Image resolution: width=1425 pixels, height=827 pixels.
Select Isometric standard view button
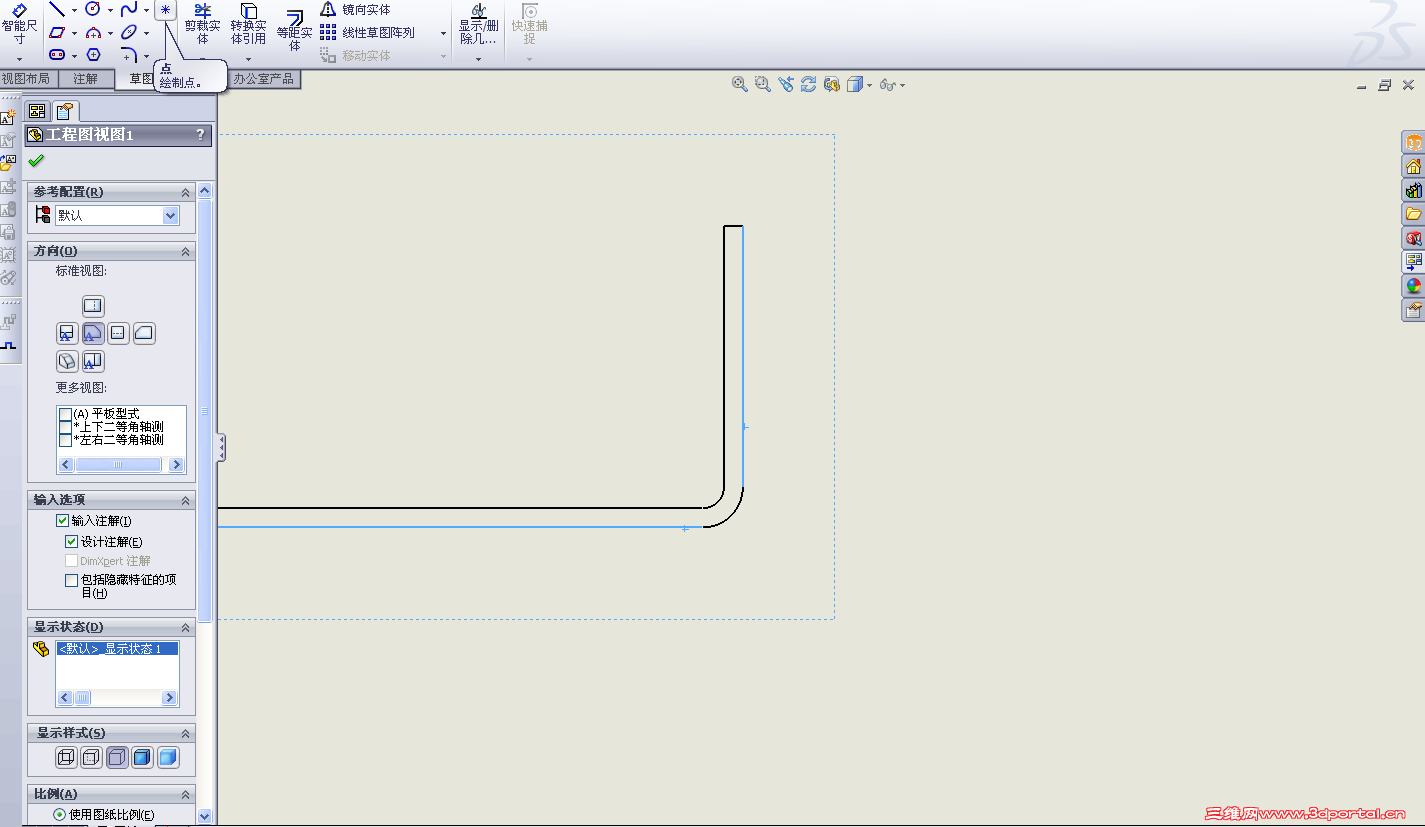[67, 361]
